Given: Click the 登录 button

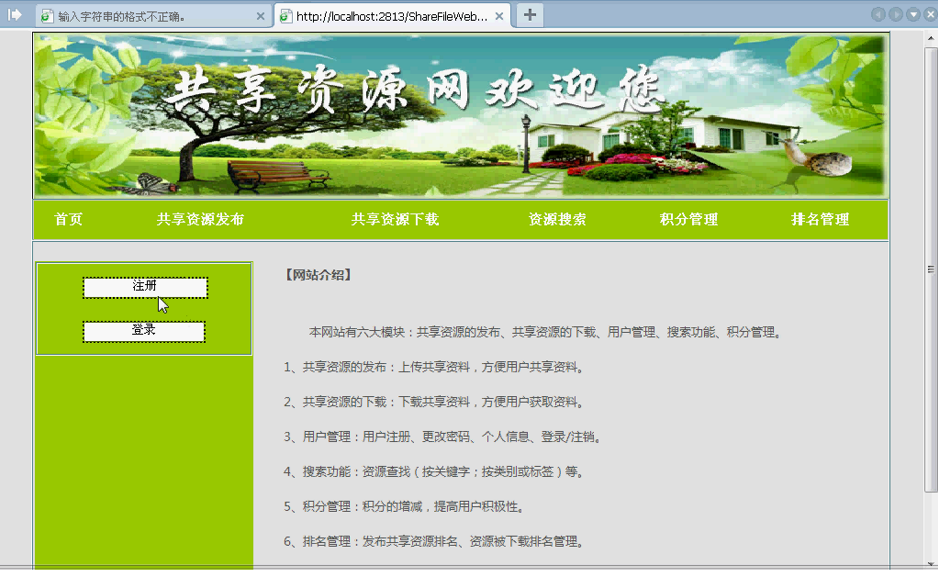Looking at the screenshot, I should click(x=144, y=331).
